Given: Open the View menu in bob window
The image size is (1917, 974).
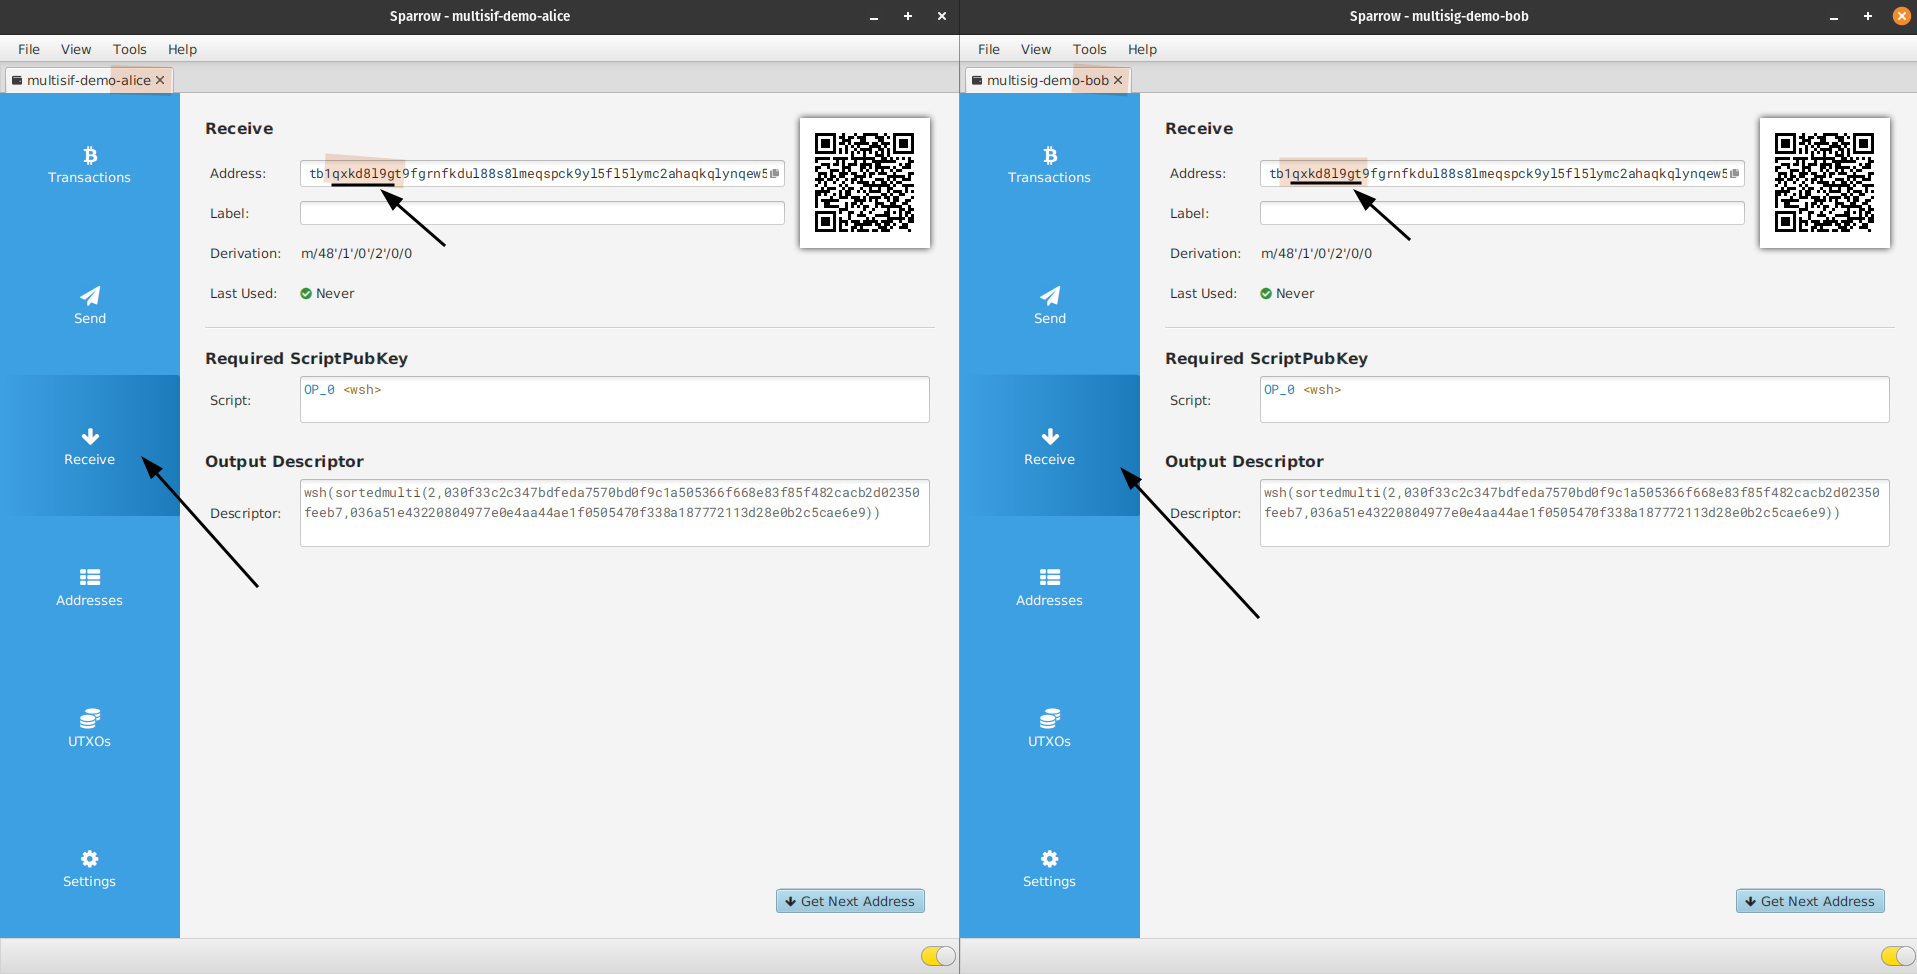Looking at the screenshot, I should 1036,49.
